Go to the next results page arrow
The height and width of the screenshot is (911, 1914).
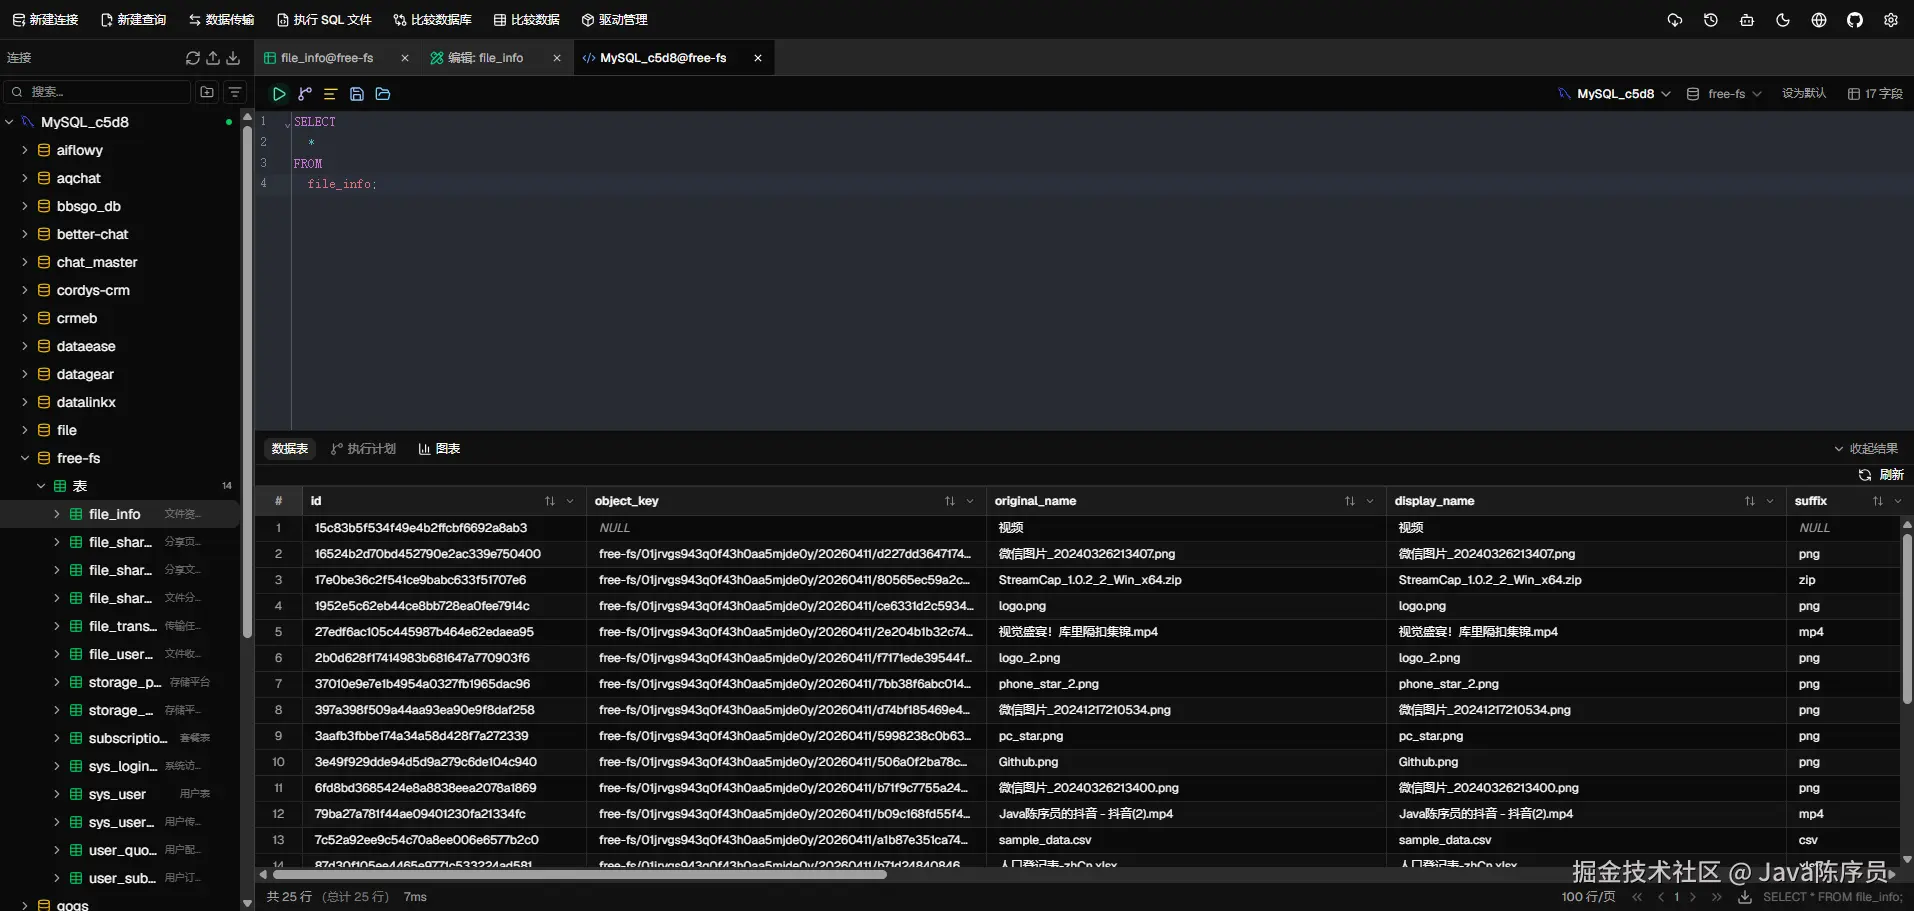[1693, 897]
